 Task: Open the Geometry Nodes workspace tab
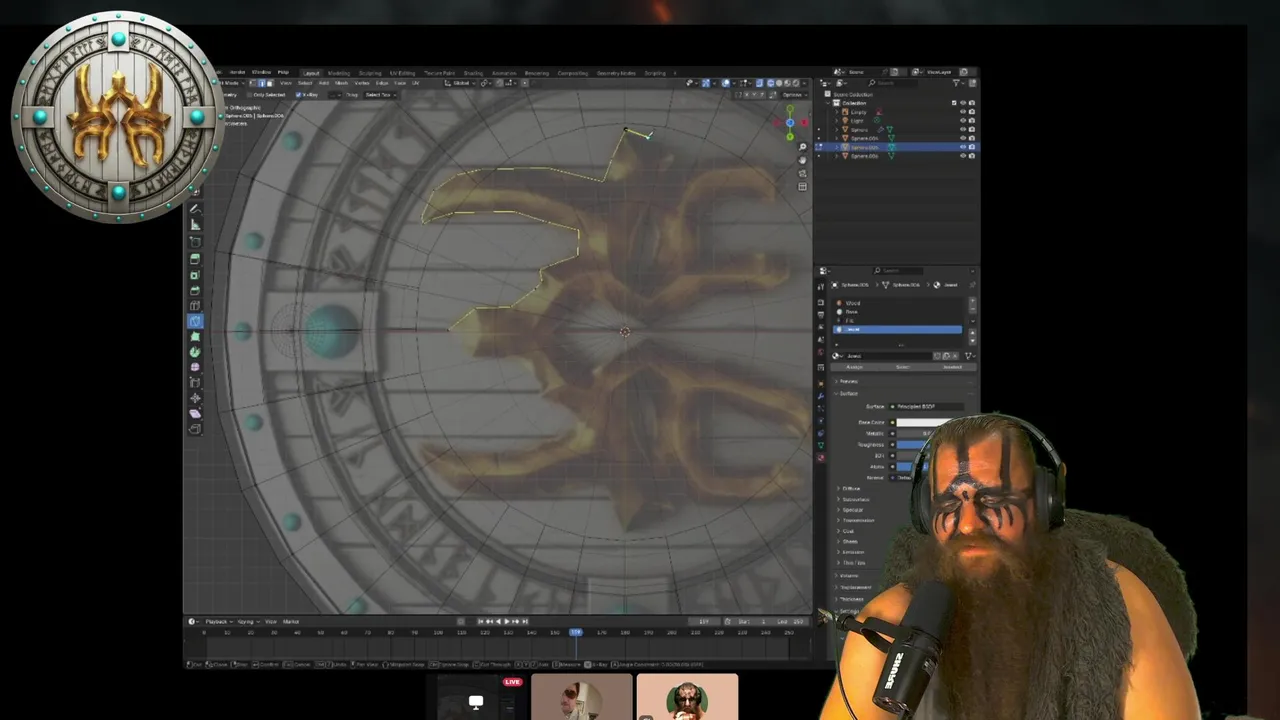tap(616, 73)
